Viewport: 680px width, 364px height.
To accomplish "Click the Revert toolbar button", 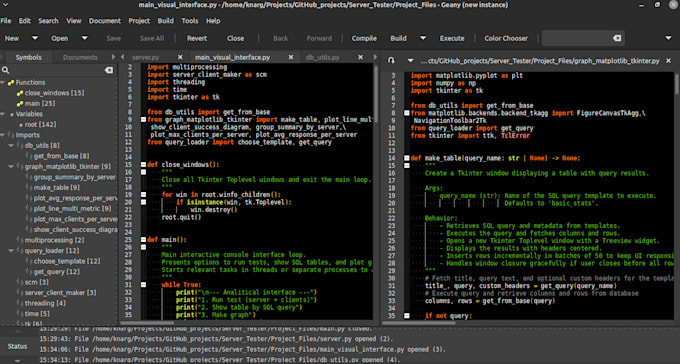I will click(x=197, y=38).
